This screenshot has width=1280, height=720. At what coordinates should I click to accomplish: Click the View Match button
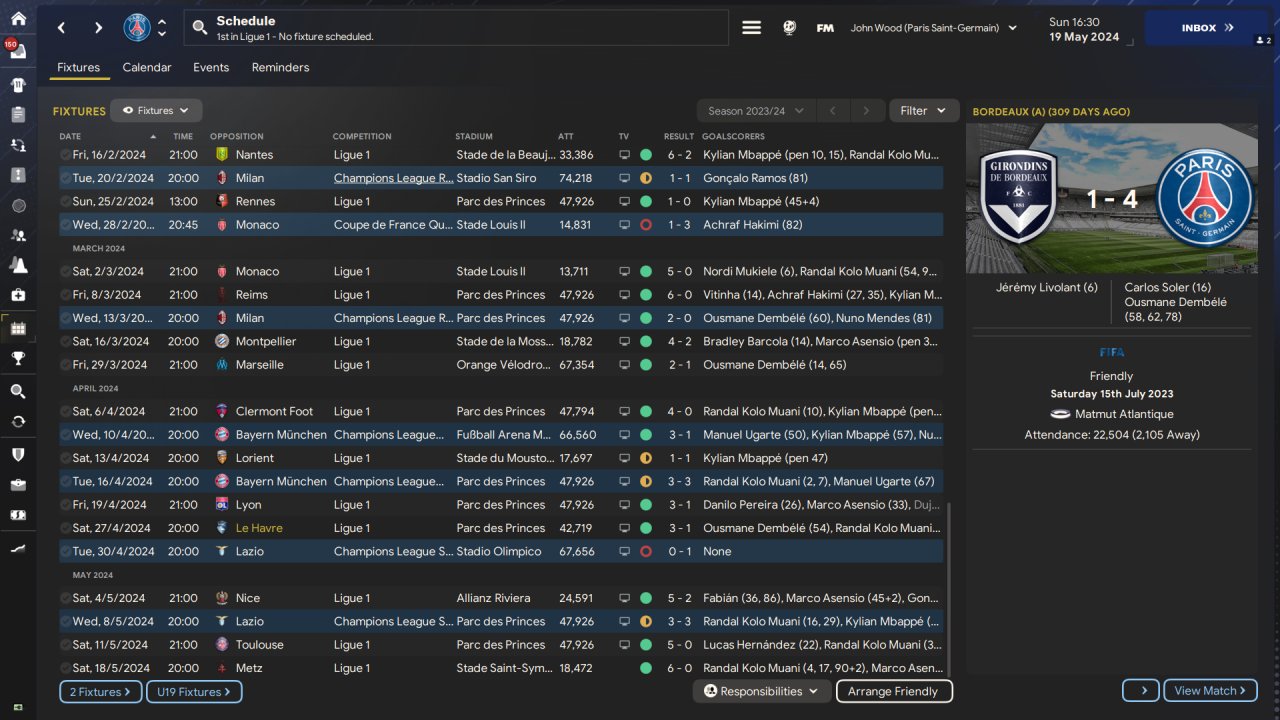pos(1211,690)
